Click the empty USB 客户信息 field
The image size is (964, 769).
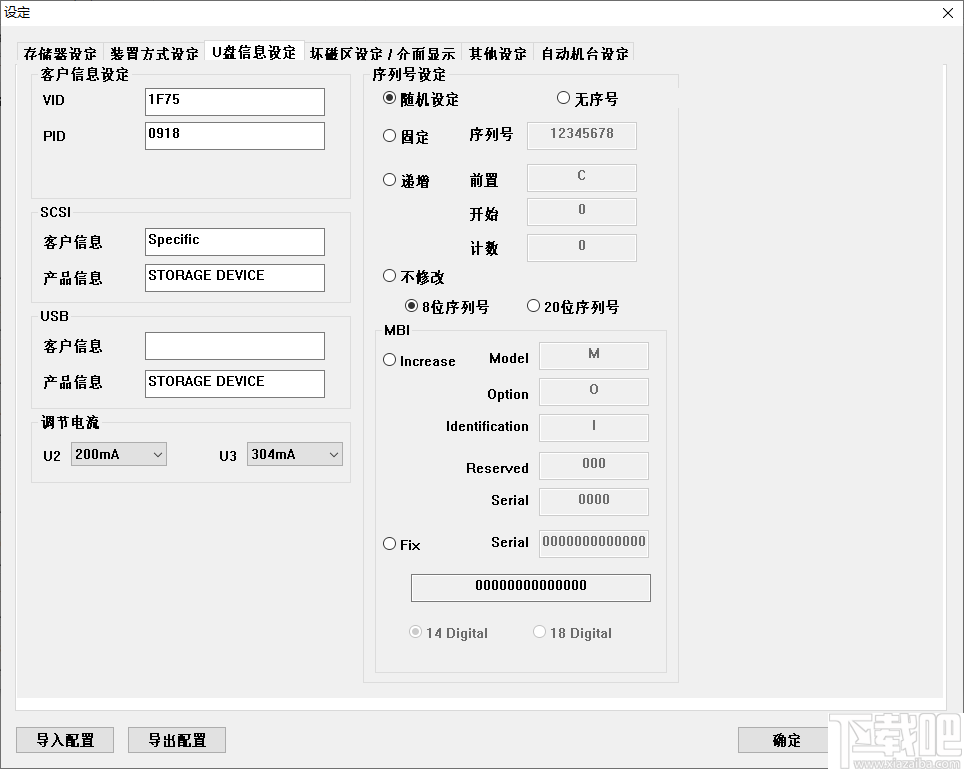[234, 345]
